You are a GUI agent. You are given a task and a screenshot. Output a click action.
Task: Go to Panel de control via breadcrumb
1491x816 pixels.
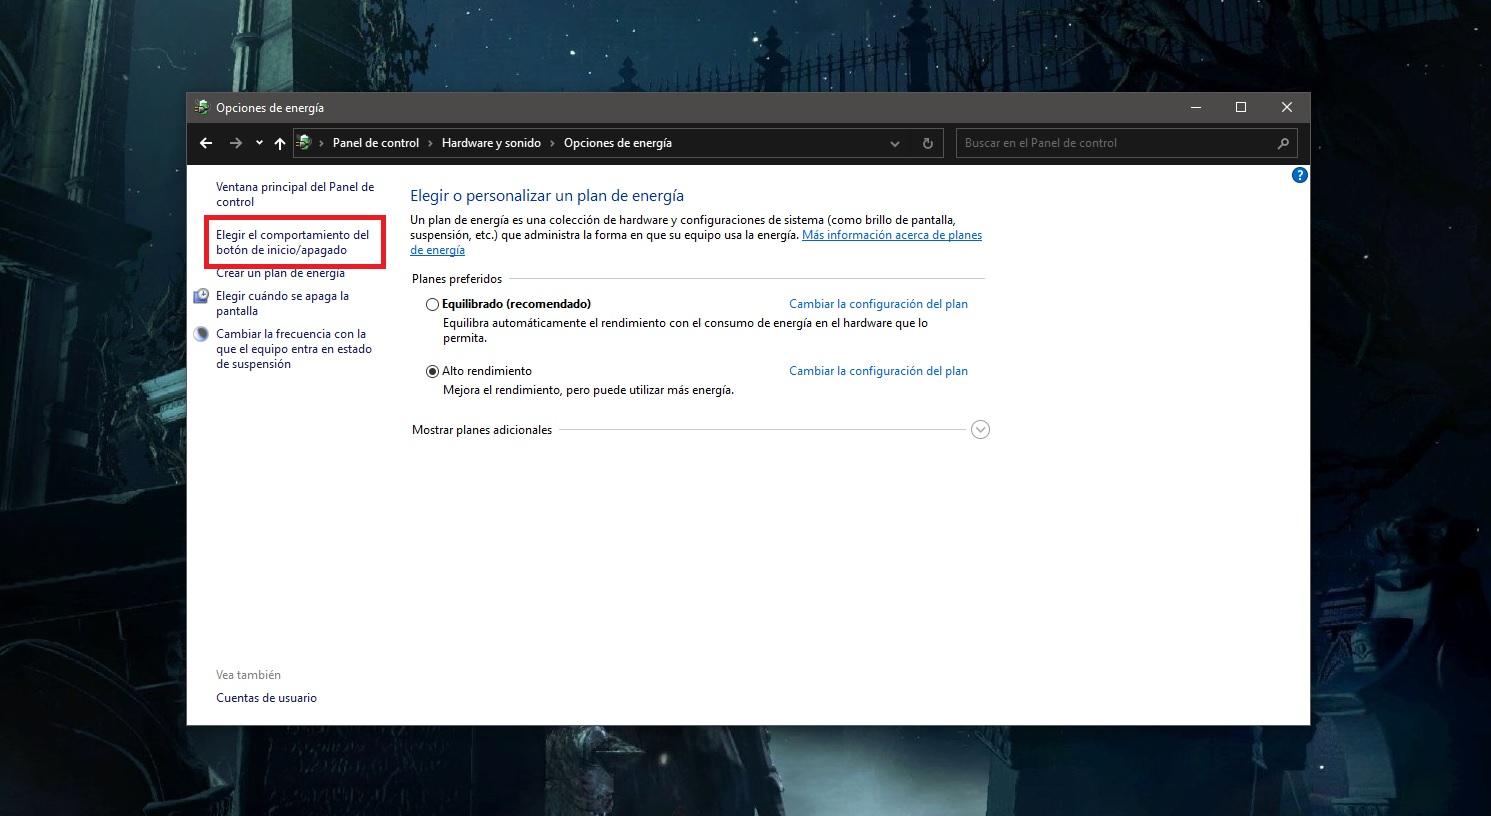pos(375,143)
